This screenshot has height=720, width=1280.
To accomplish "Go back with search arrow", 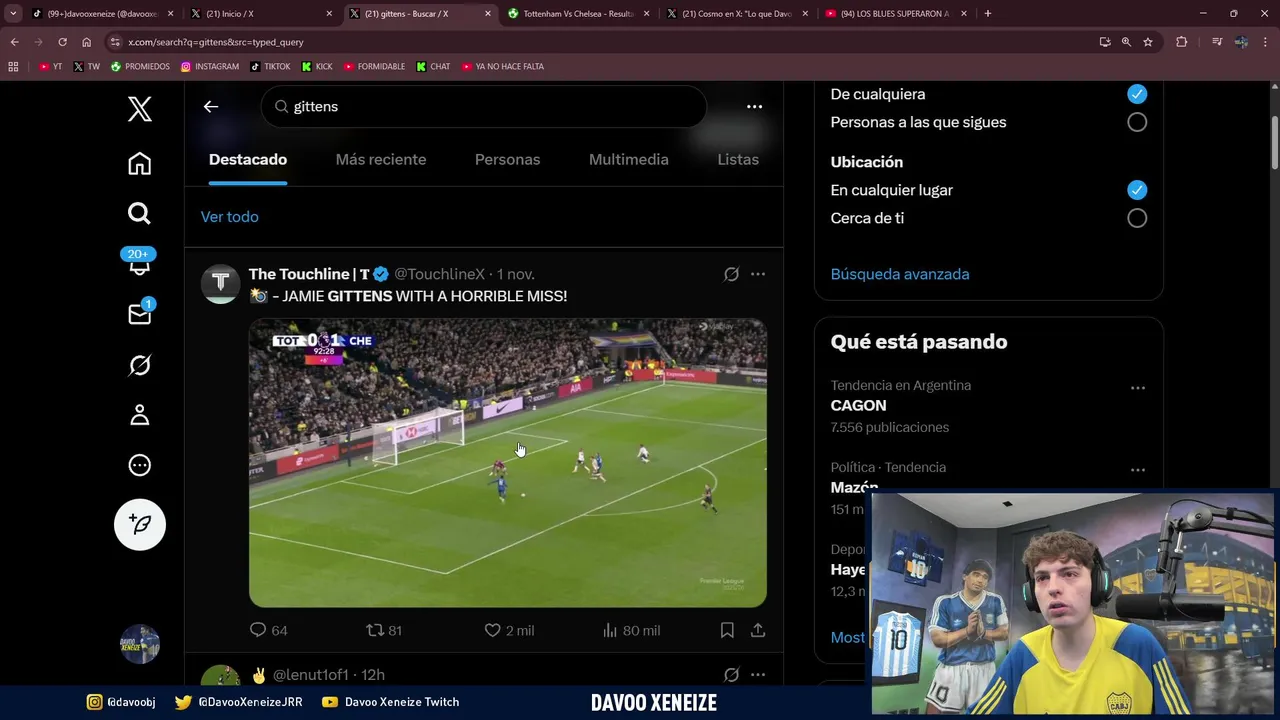I will coord(211,106).
